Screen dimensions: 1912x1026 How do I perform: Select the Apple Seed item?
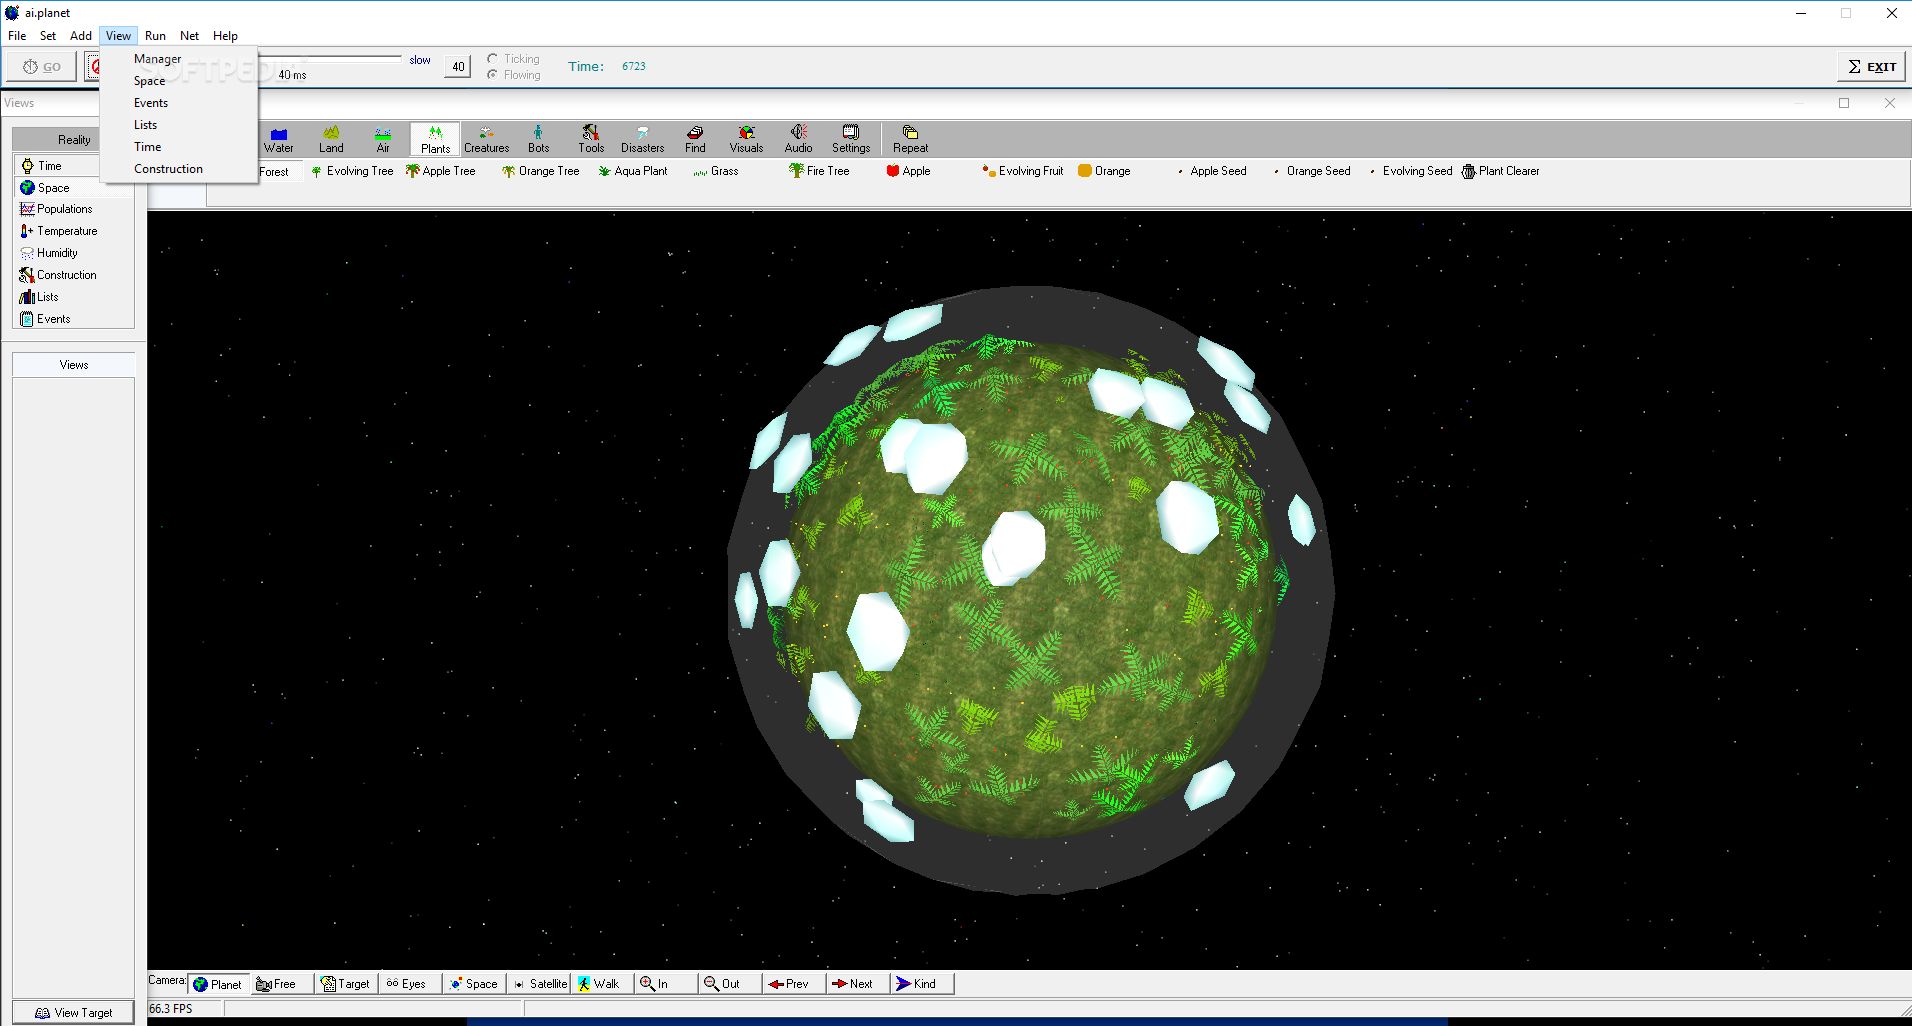[x=1211, y=171]
